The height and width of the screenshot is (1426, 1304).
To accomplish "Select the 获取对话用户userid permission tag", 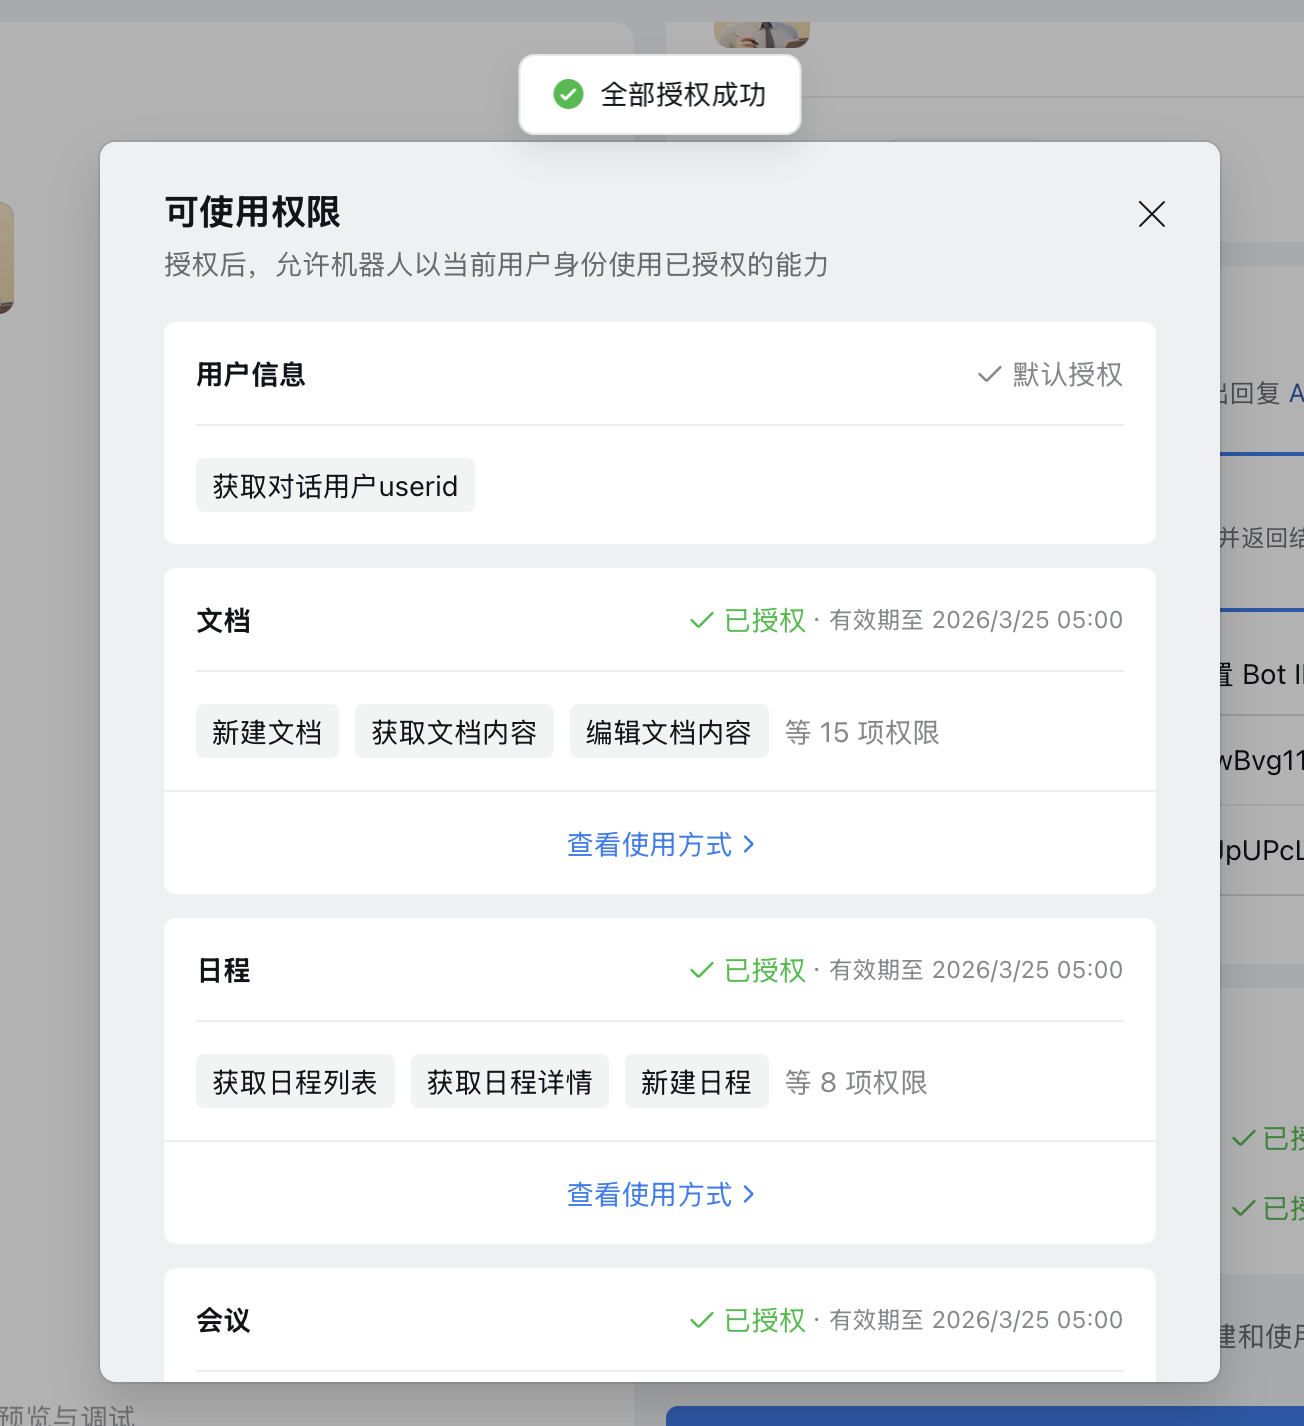I will coord(335,486).
